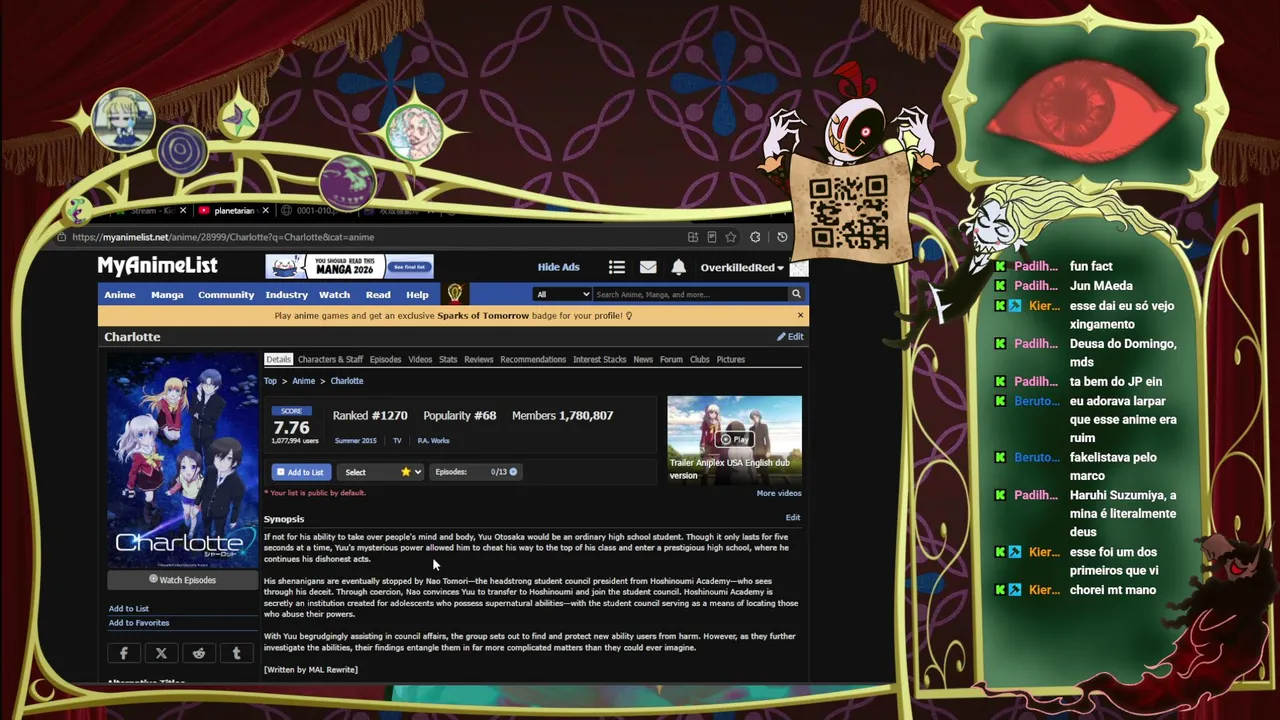Click the MyAnimeList logo
Image resolution: width=1280 pixels, height=720 pixels.
[157, 266]
